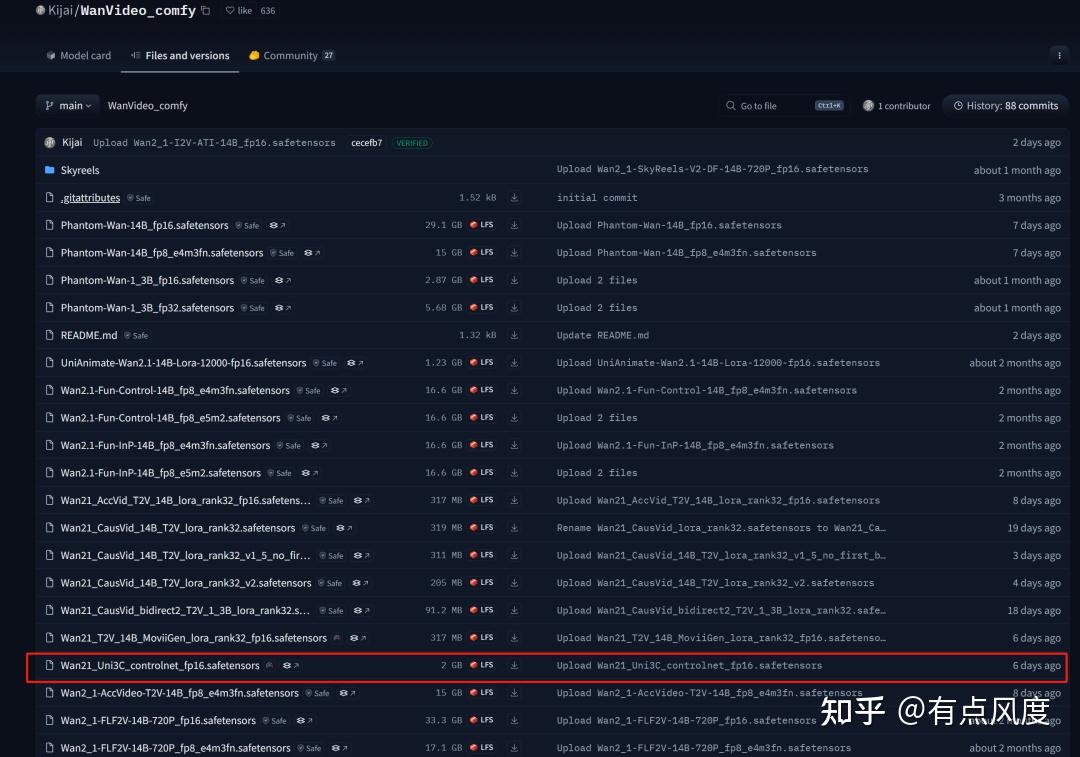Like the WanVideo_comfy repository
This screenshot has width=1080, height=757.
(x=236, y=10)
